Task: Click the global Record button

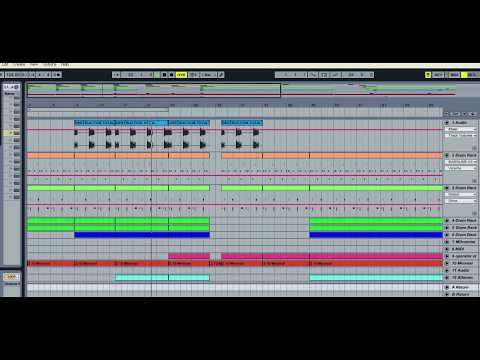Action: [172, 75]
